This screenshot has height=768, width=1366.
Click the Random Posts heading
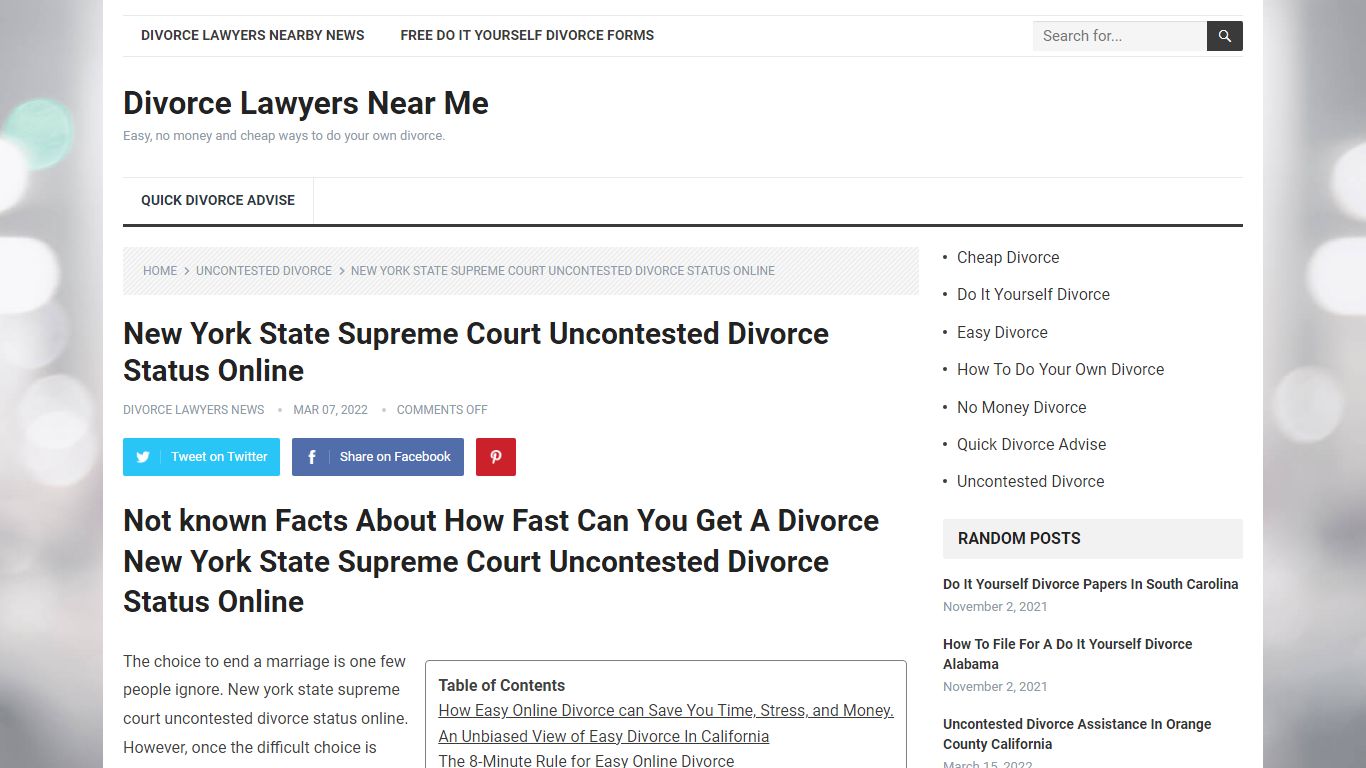pyautogui.click(x=1019, y=538)
